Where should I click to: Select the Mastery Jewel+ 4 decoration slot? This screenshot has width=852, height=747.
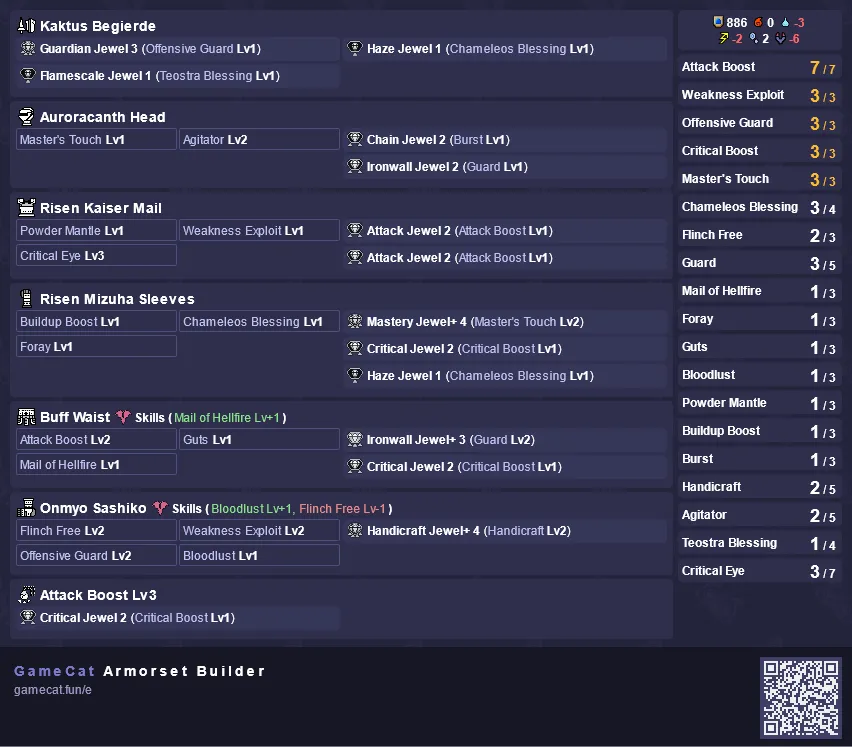point(505,322)
